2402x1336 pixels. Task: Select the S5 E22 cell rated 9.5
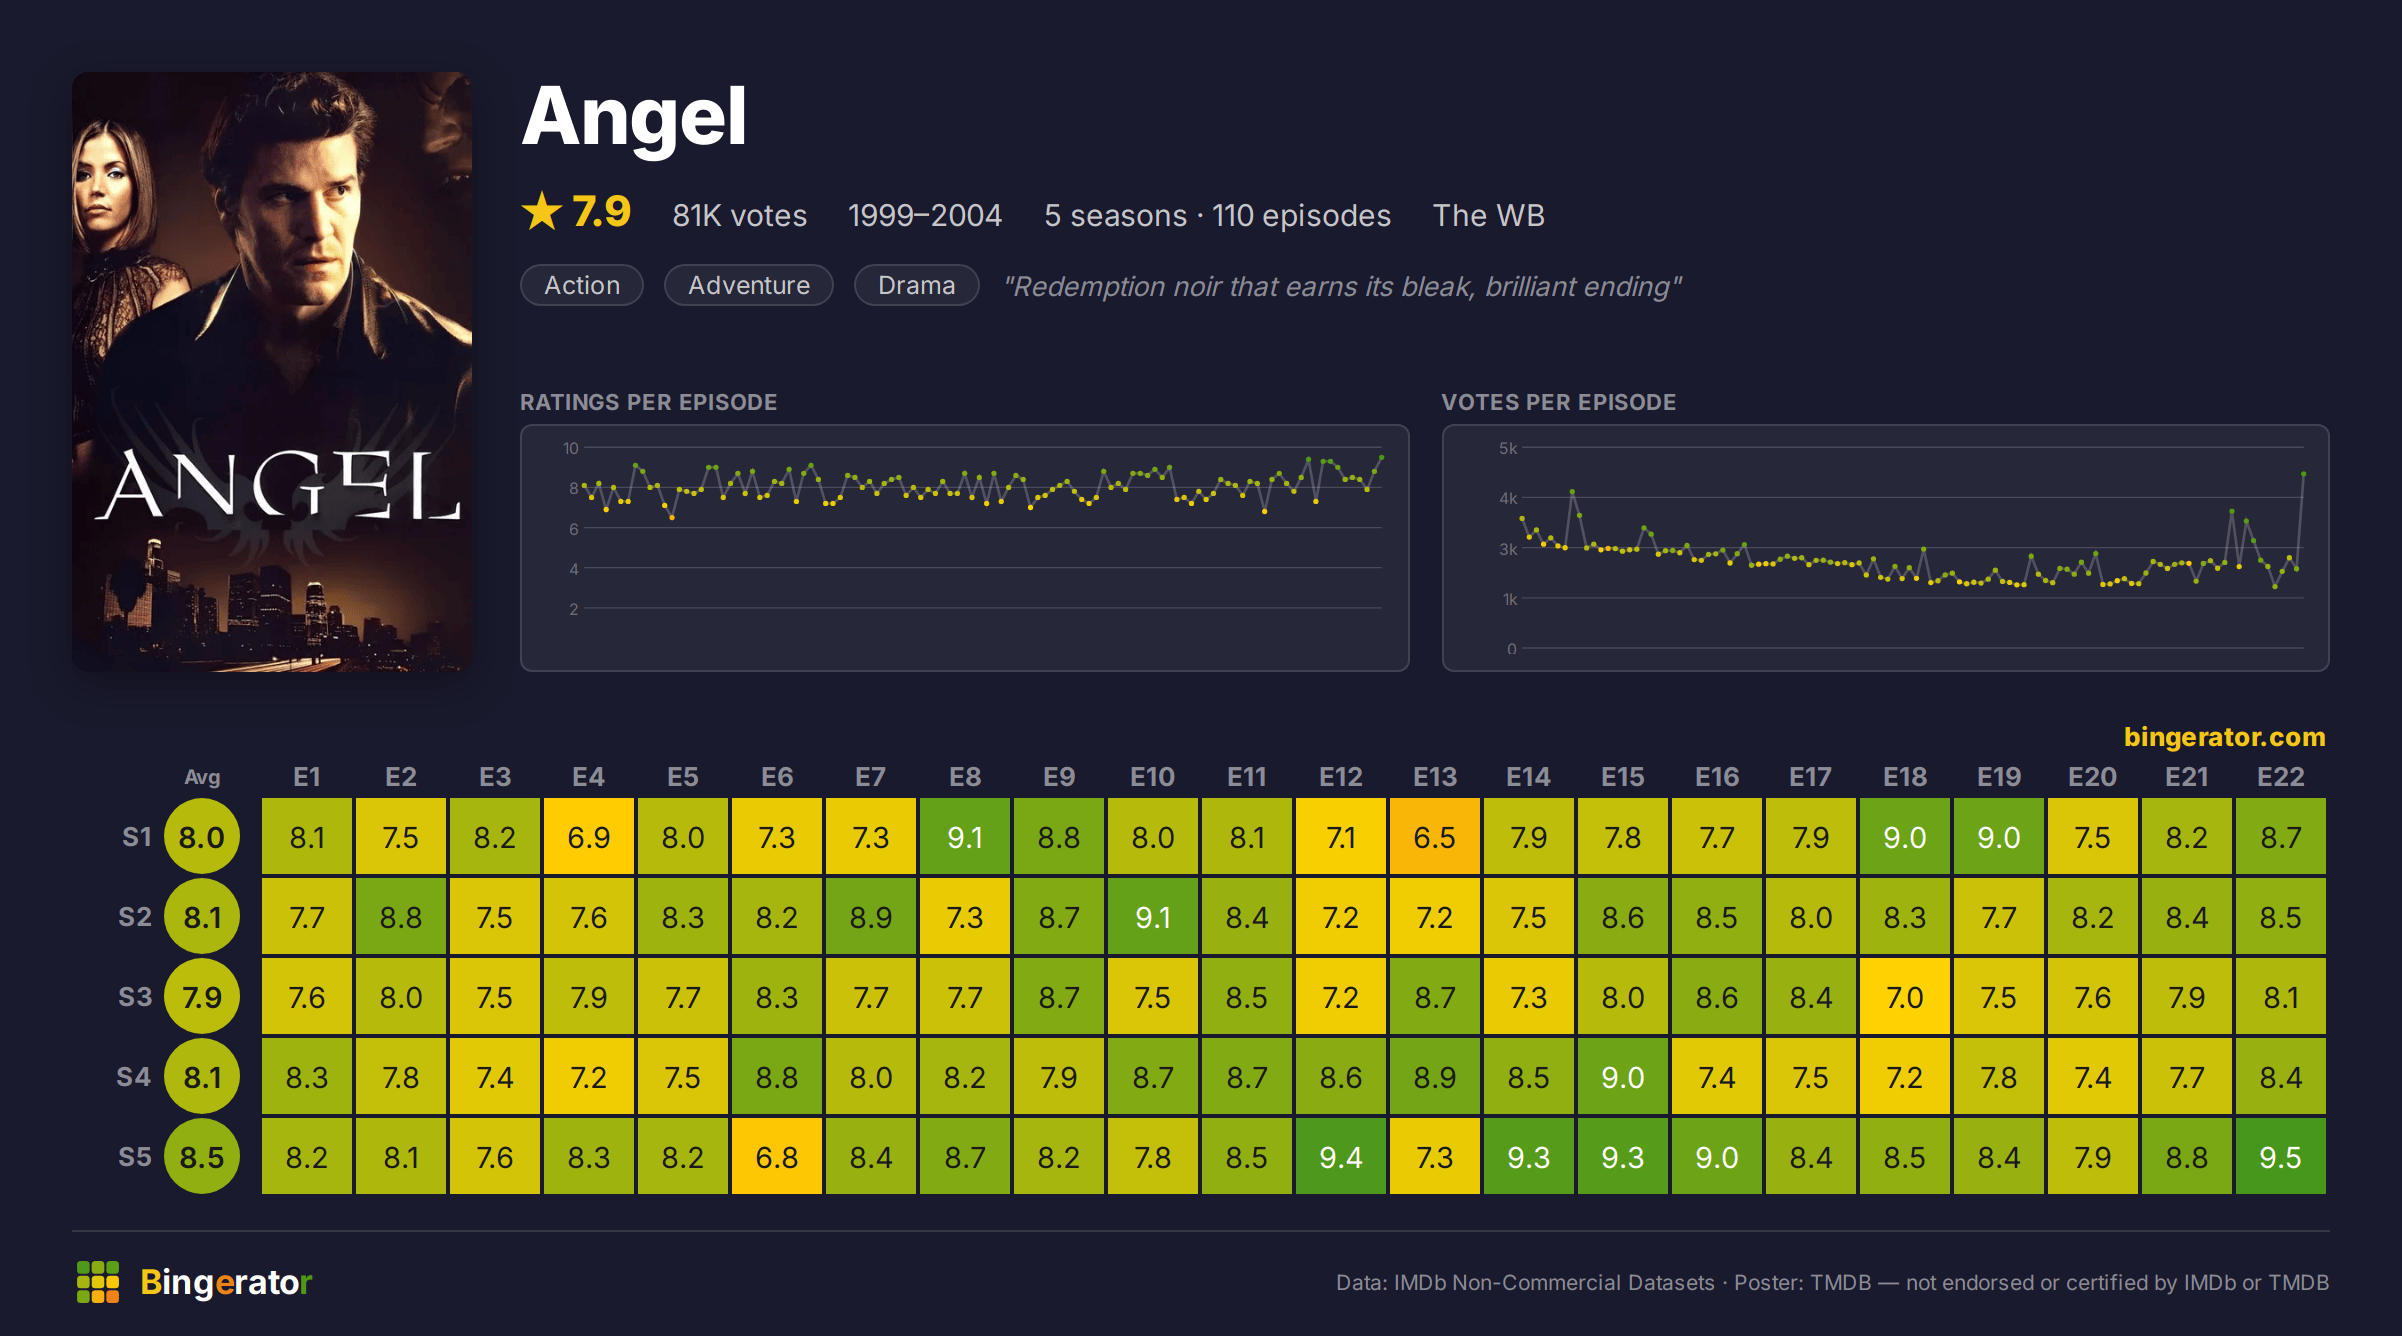point(2281,1157)
